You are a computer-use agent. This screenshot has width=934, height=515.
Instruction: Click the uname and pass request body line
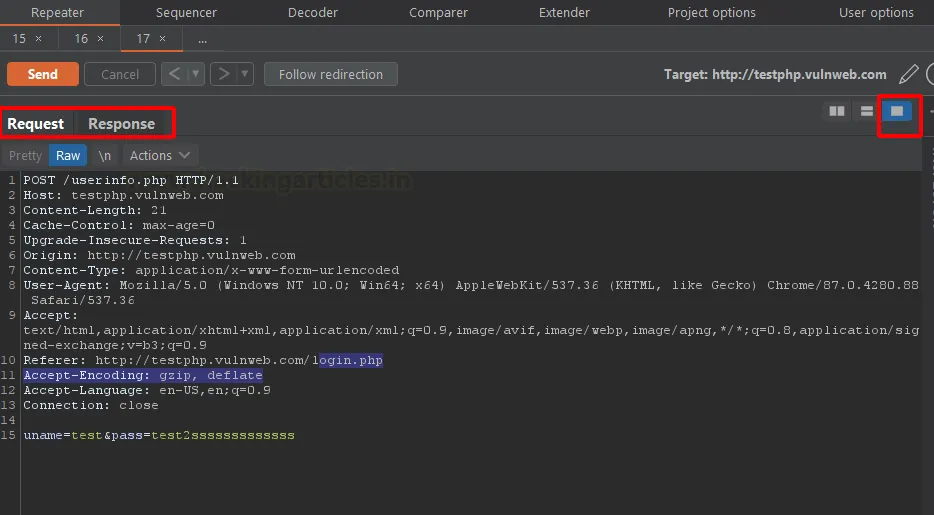[x=159, y=436]
